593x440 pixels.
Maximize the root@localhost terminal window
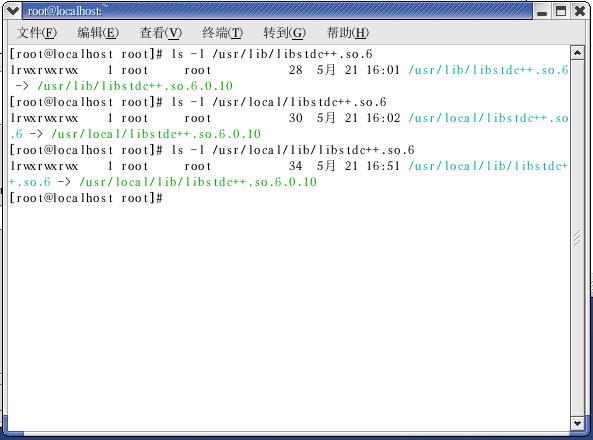561,11
